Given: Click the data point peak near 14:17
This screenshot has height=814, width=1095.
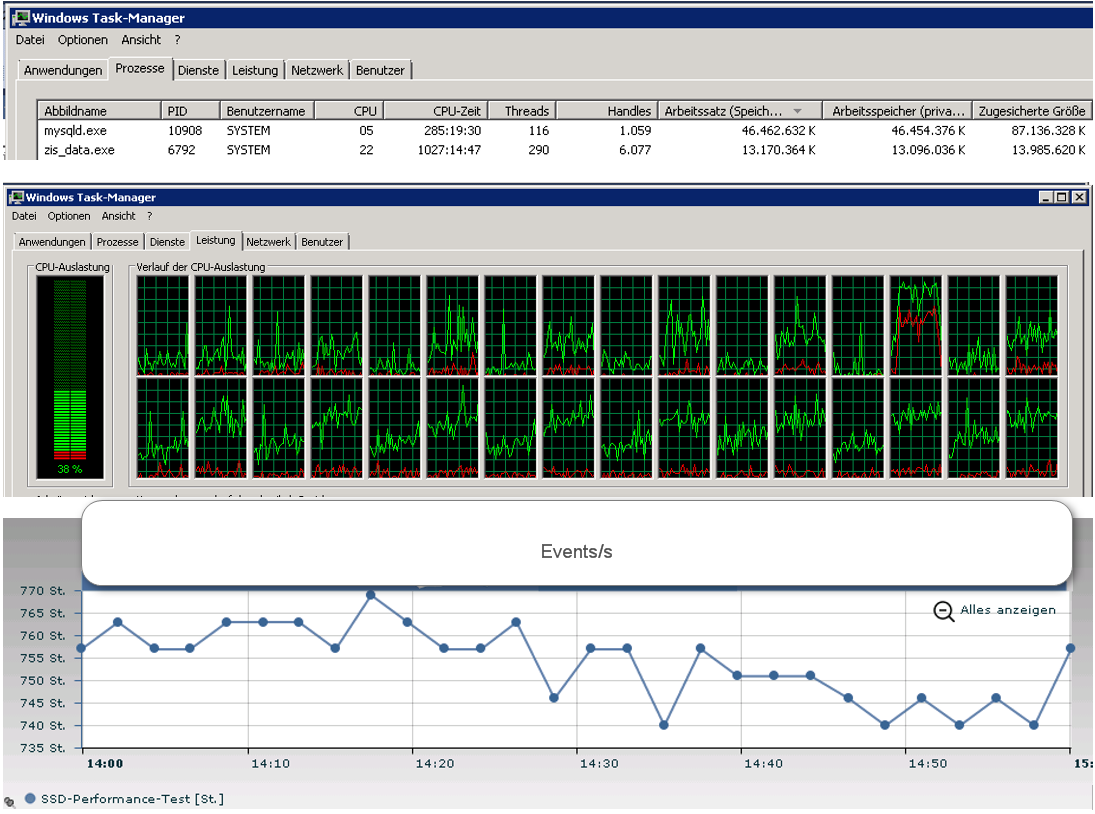Looking at the screenshot, I should click(370, 596).
